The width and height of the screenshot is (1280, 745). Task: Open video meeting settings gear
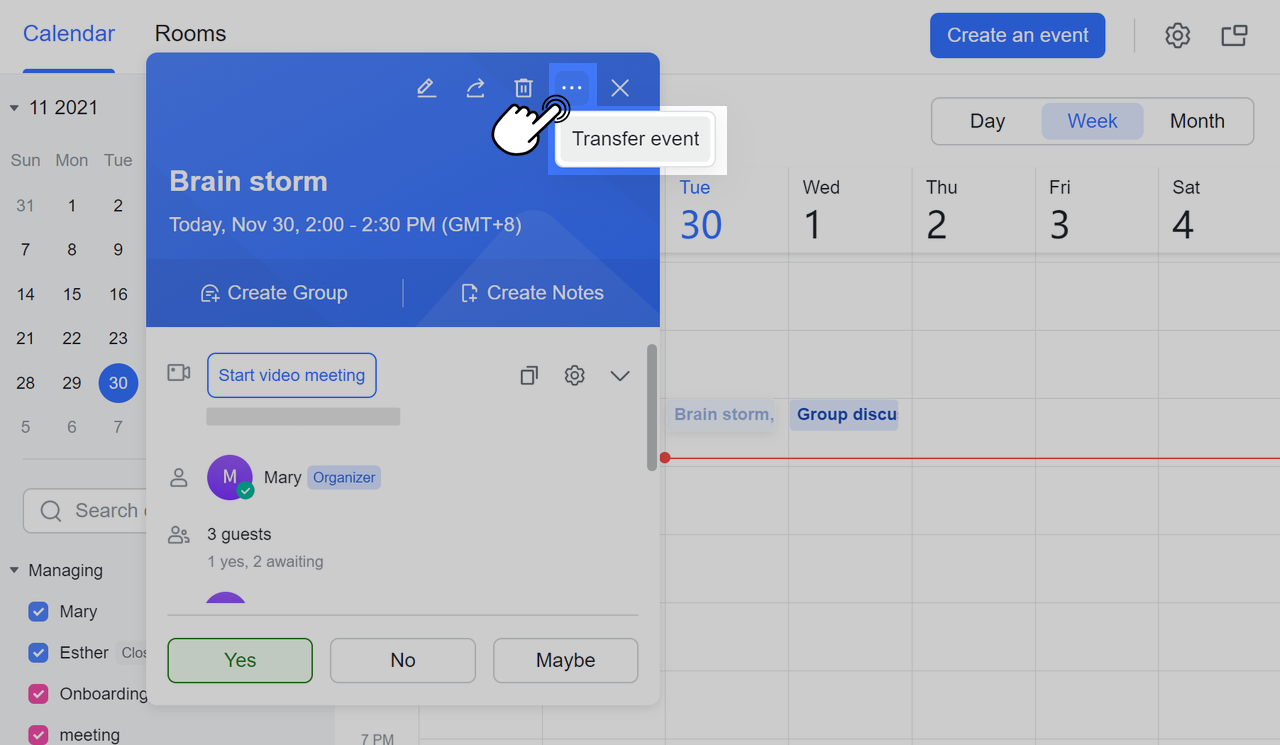pyautogui.click(x=574, y=375)
